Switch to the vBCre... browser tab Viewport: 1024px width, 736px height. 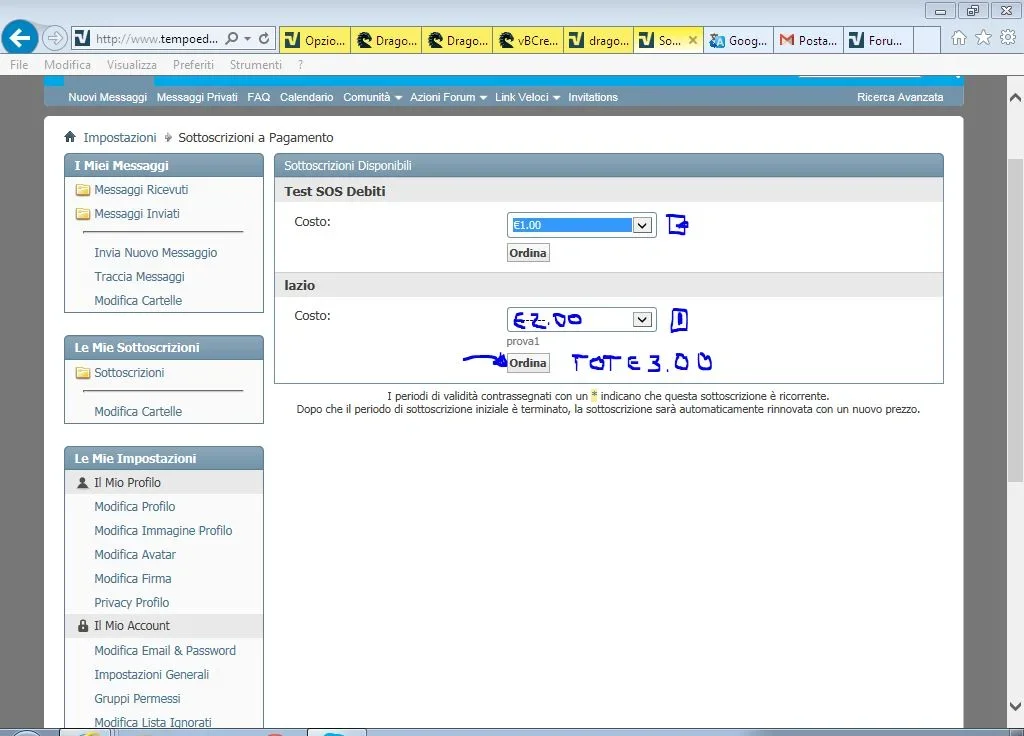[x=528, y=40]
